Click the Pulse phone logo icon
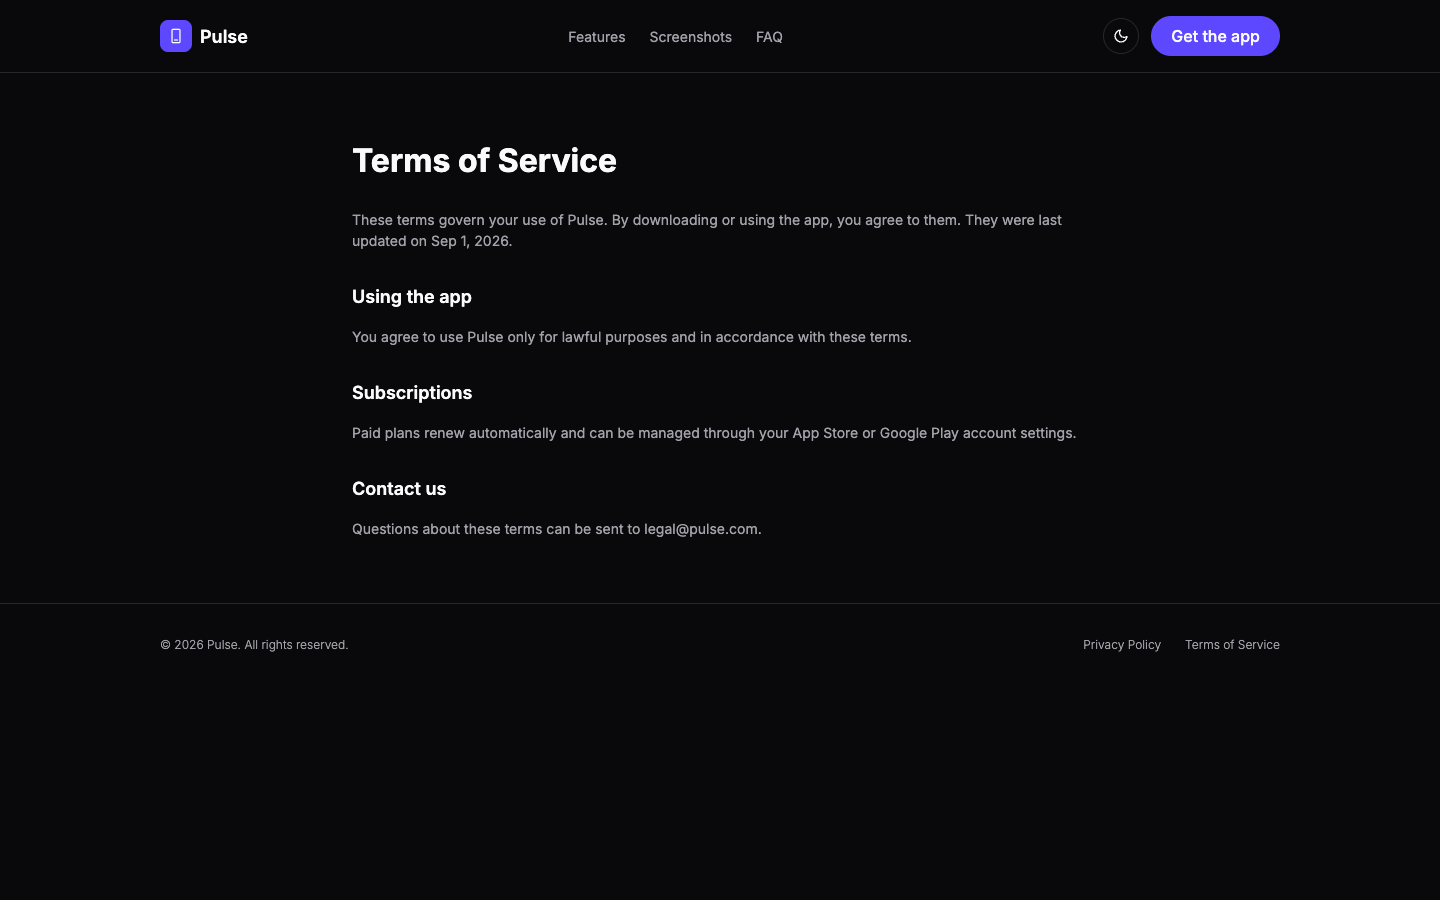The height and width of the screenshot is (900, 1440). point(176,36)
